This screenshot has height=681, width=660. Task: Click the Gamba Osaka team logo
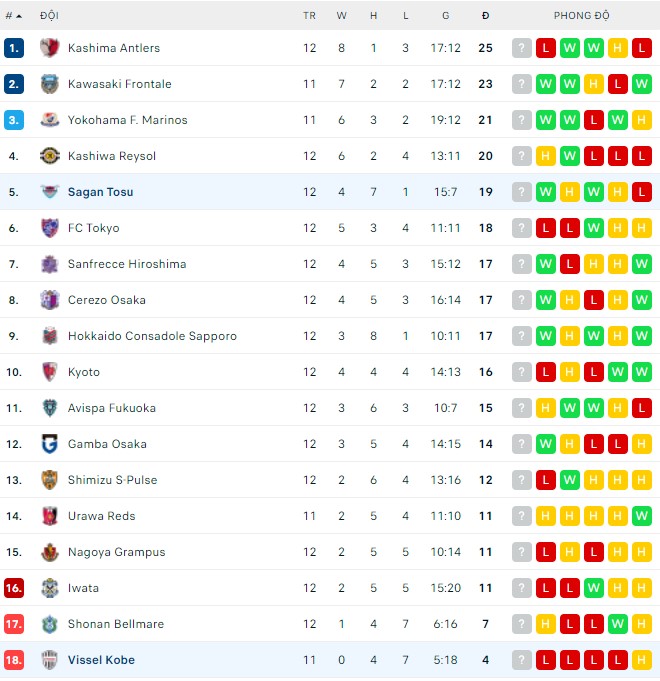point(50,444)
